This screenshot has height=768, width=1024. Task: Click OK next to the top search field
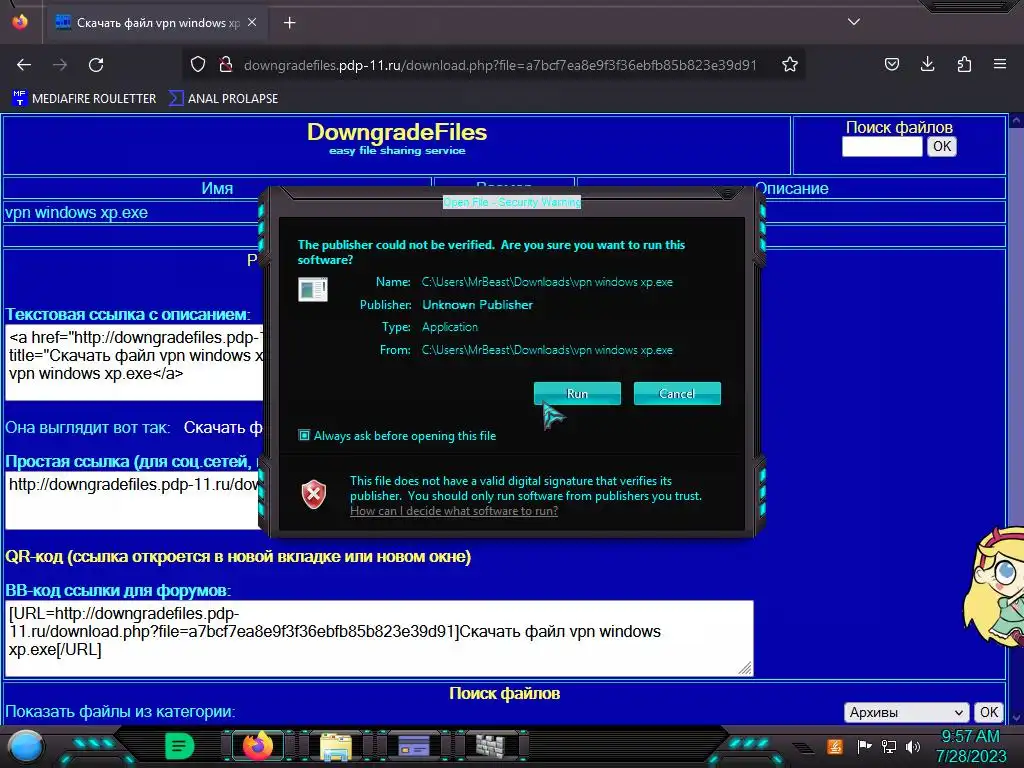click(x=942, y=146)
